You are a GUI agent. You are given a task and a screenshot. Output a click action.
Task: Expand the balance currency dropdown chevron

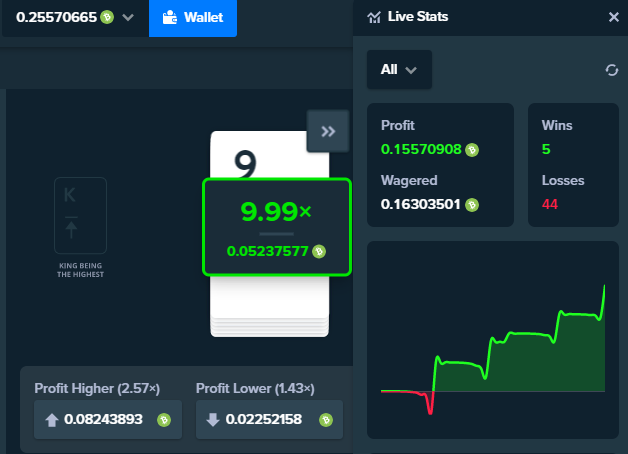click(x=128, y=18)
